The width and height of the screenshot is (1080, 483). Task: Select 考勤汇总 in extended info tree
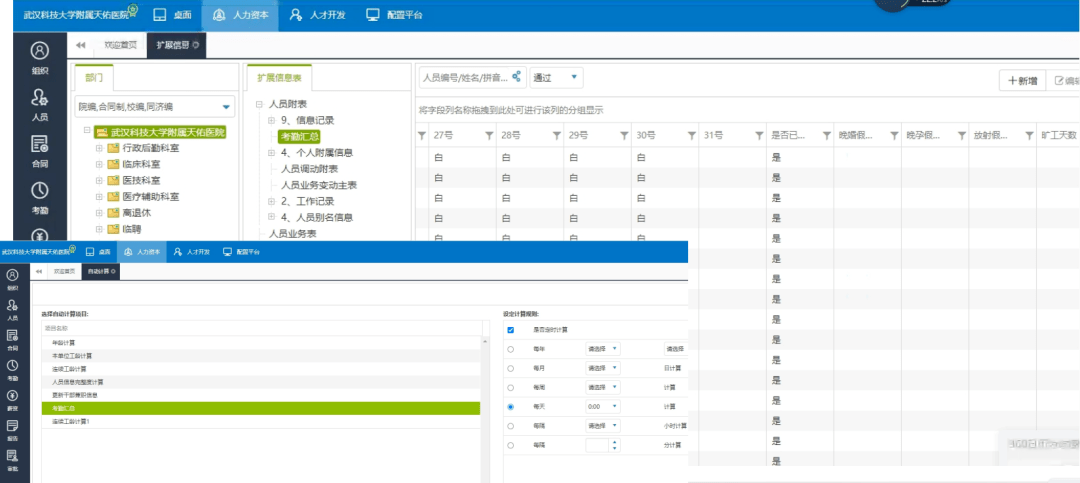click(299, 136)
